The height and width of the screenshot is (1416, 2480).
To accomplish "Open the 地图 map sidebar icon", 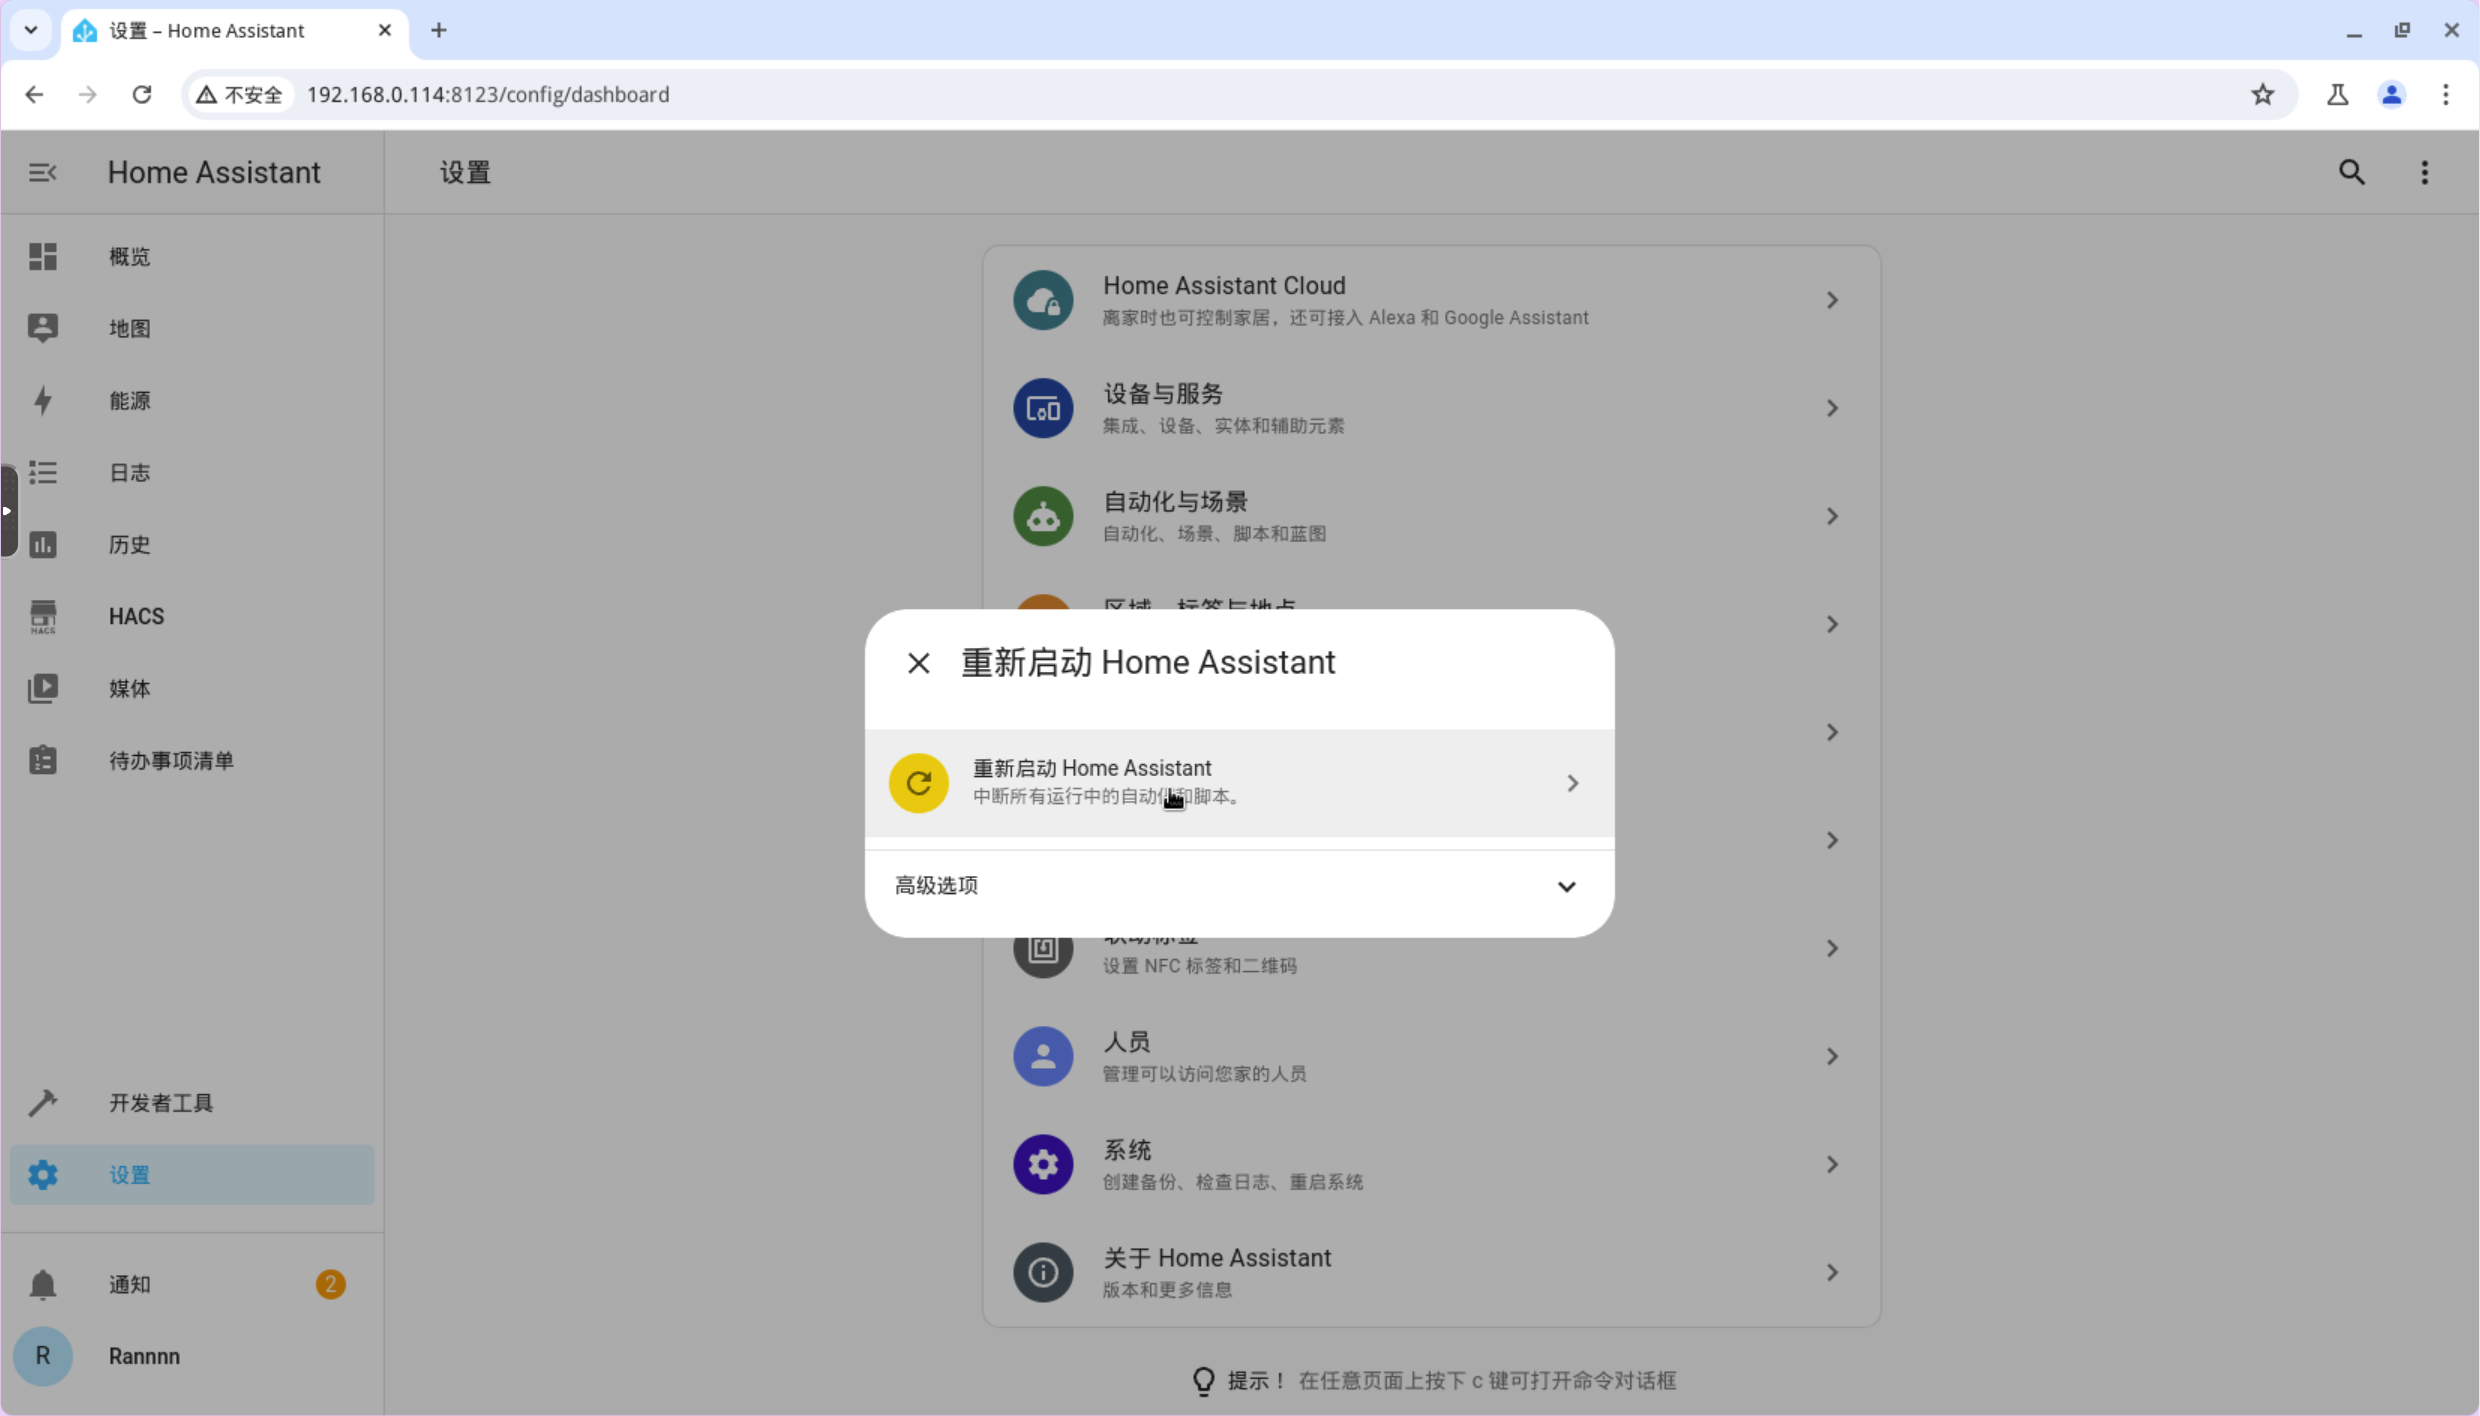I will coord(42,328).
